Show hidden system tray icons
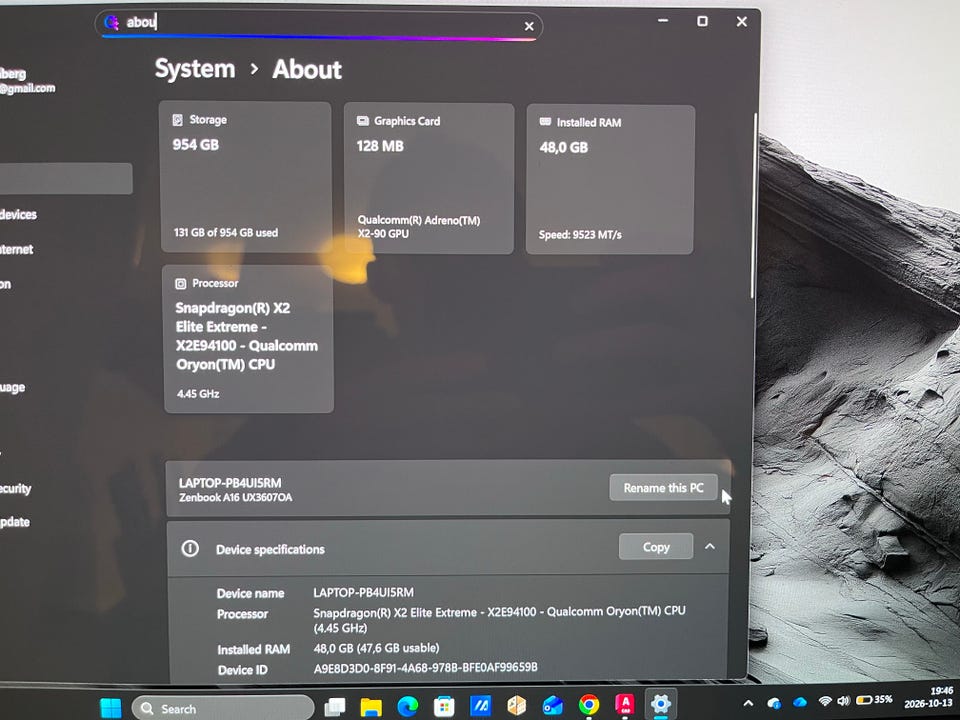 (x=748, y=703)
